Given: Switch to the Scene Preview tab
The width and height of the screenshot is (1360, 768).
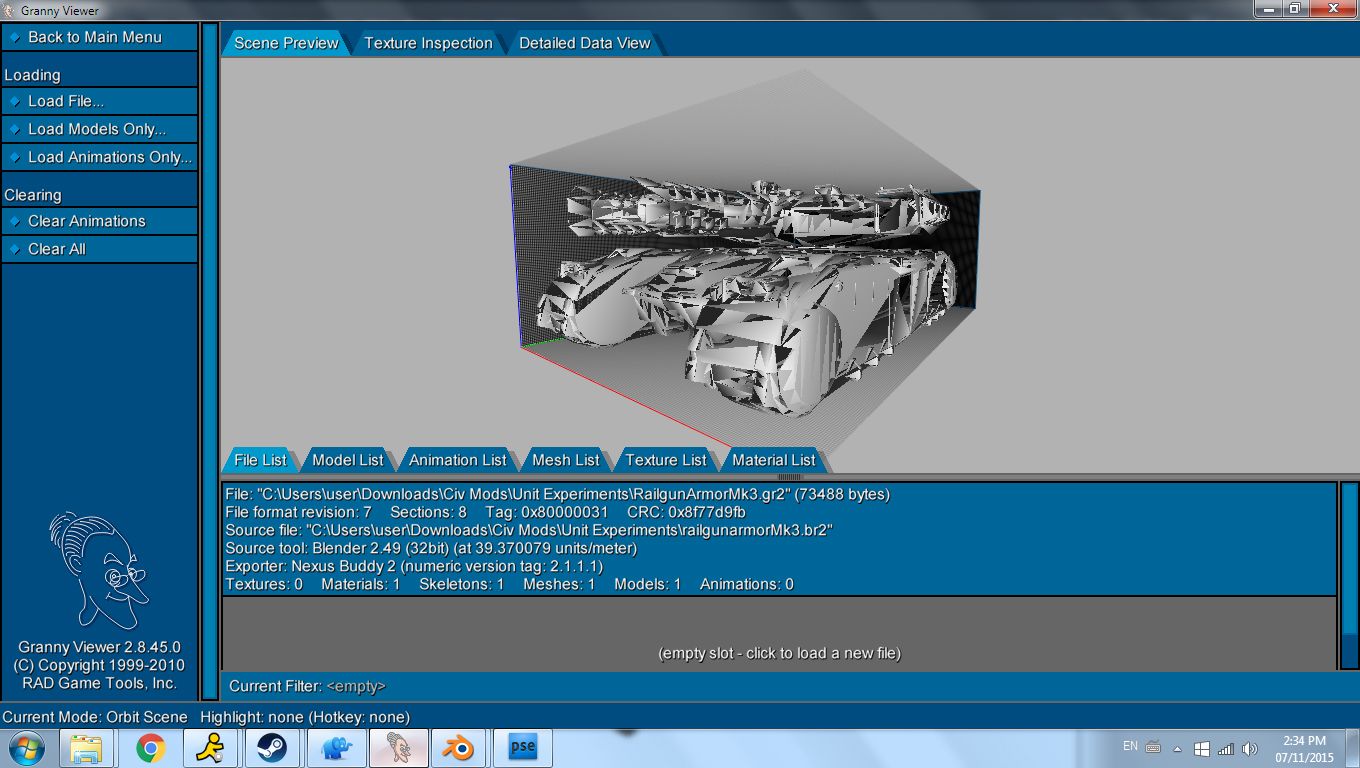Looking at the screenshot, I should [x=286, y=43].
